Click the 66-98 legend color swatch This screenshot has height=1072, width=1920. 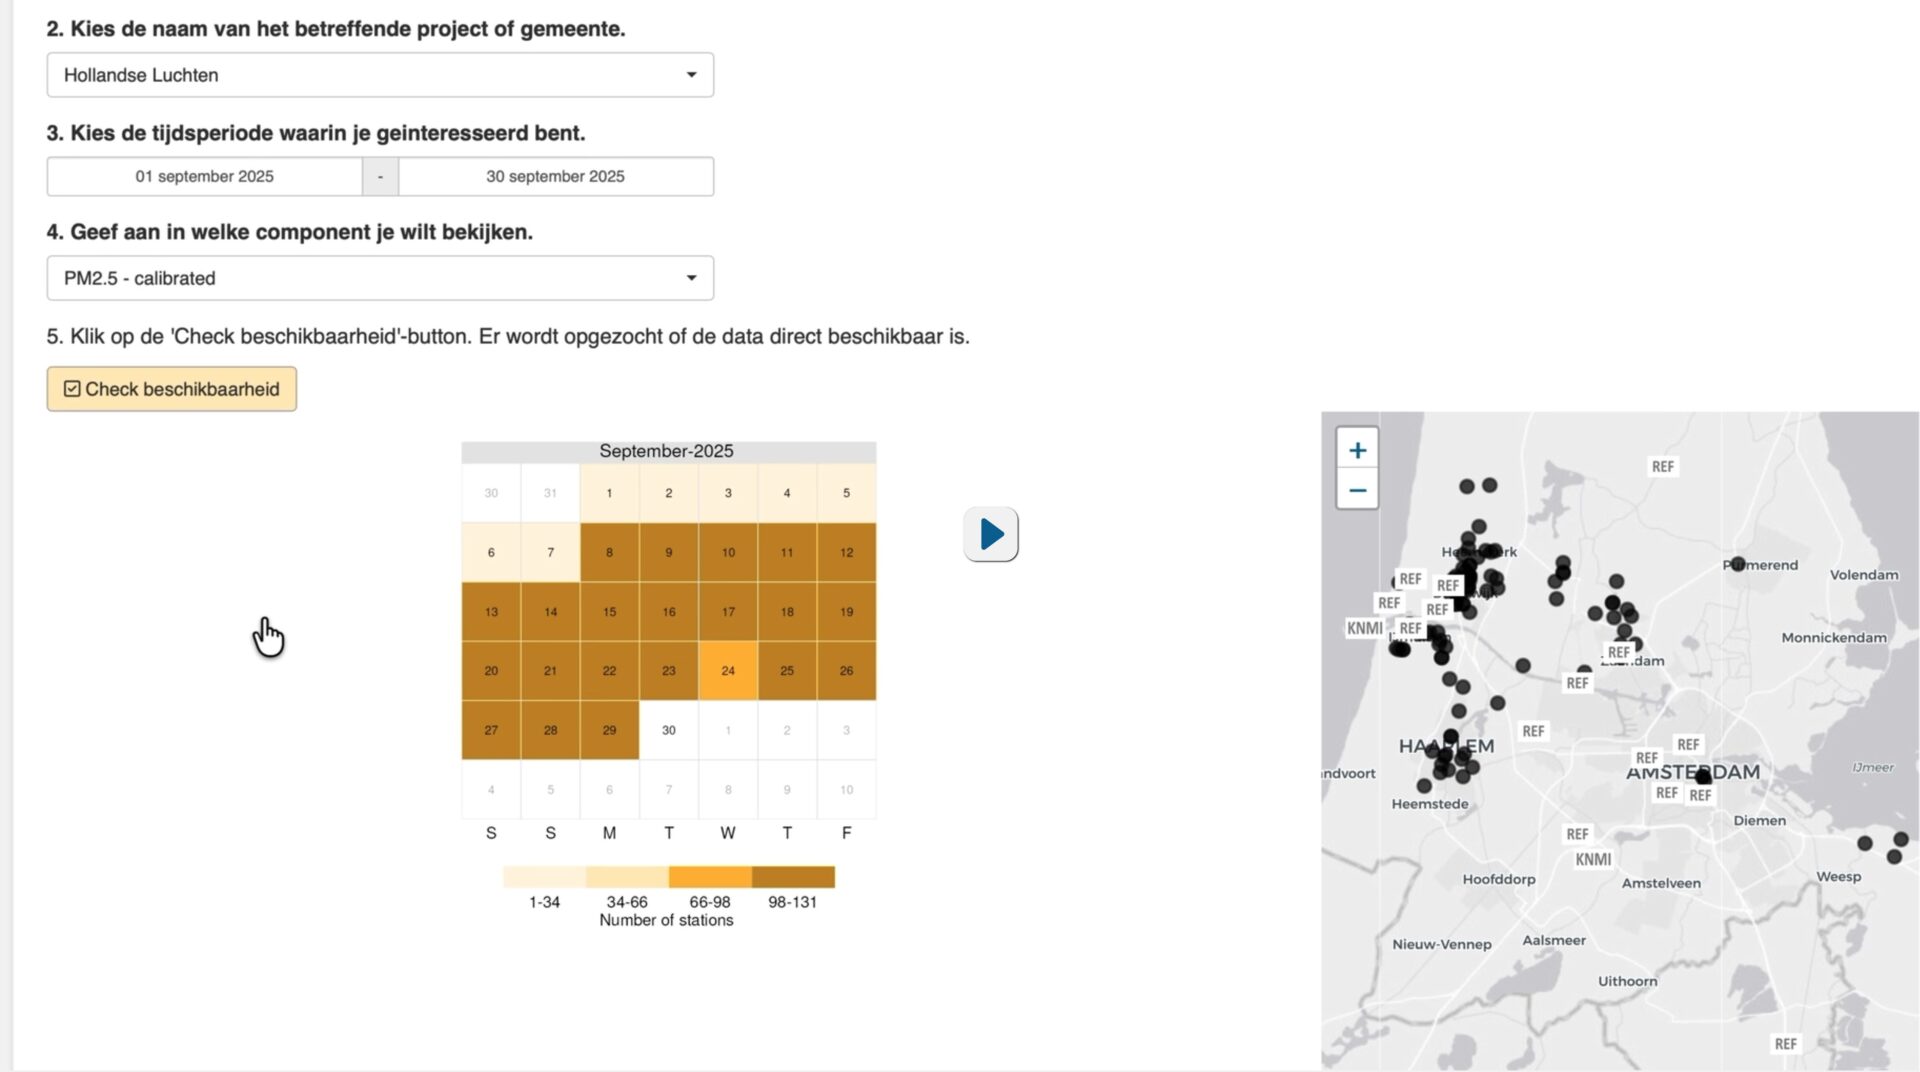click(x=710, y=878)
